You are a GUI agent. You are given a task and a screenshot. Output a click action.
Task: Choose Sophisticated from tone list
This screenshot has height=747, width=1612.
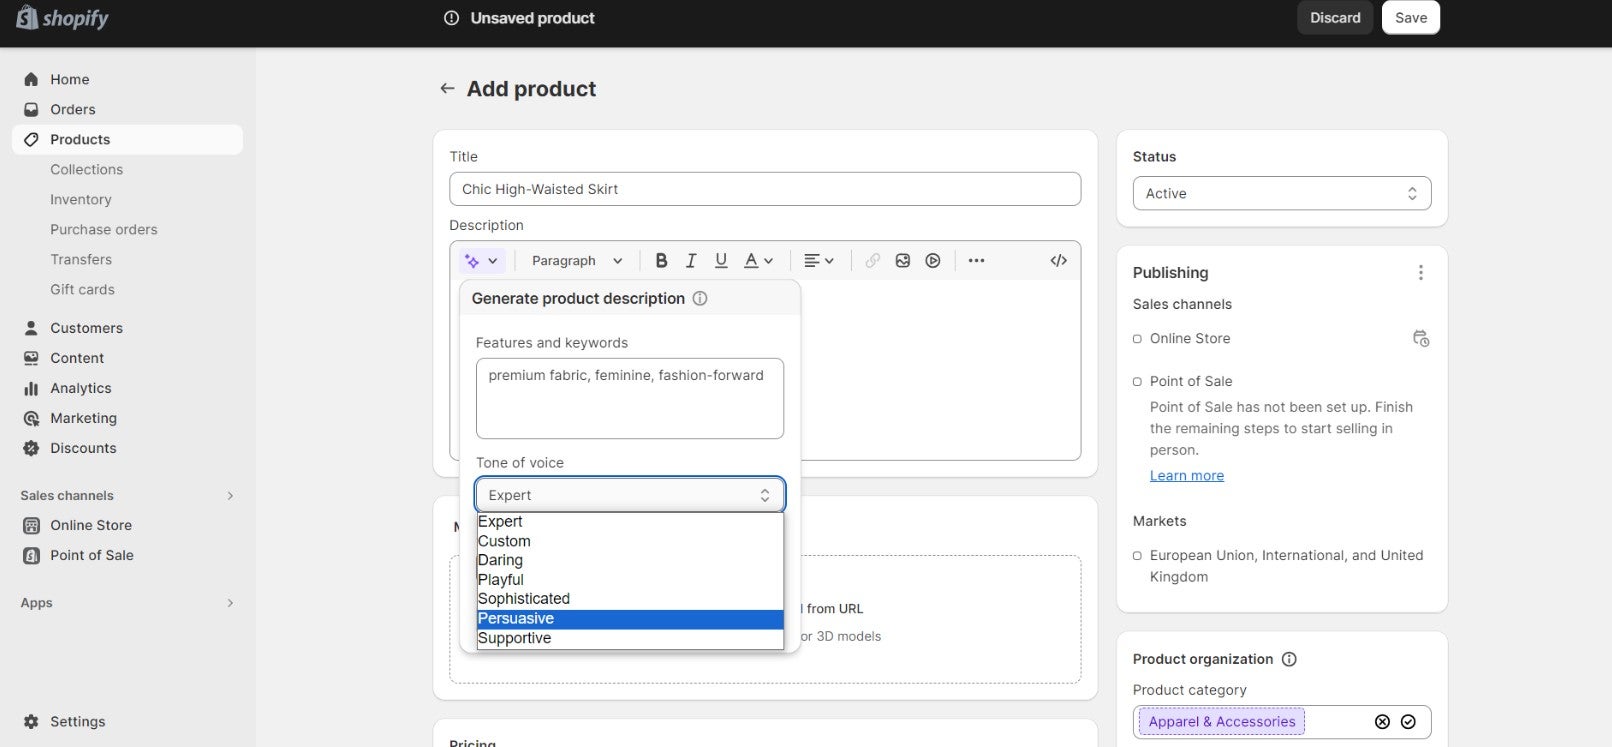coord(629,599)
